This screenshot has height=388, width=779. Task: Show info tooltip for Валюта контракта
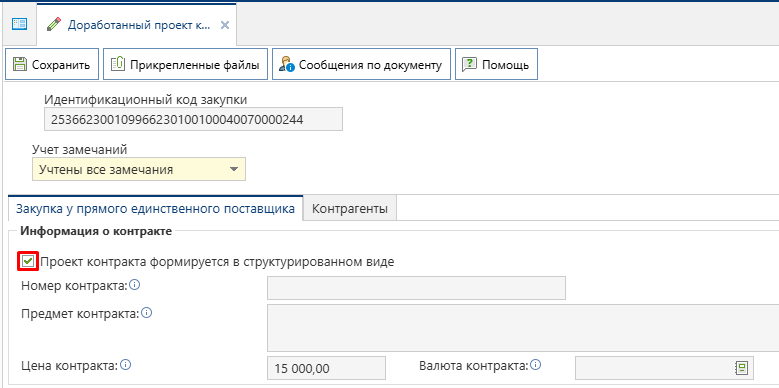click(x=536, y=365)
